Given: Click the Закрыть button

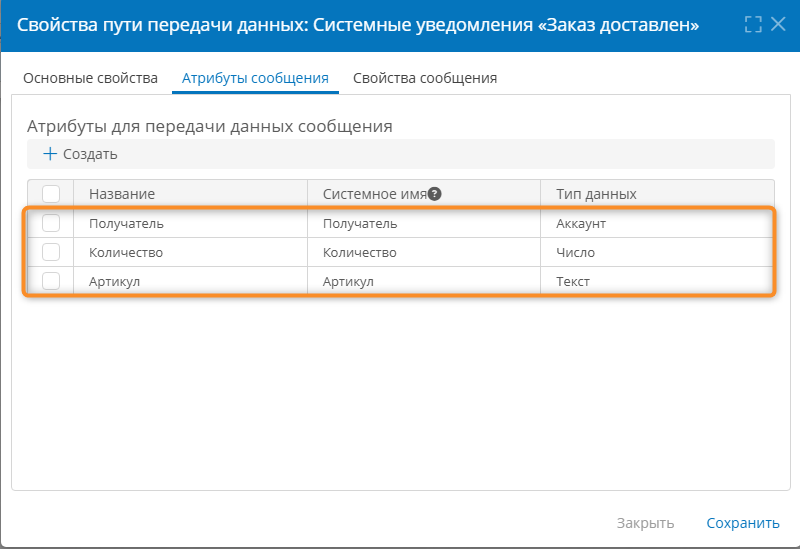Looking at the screenshot, I should point(645,523).
